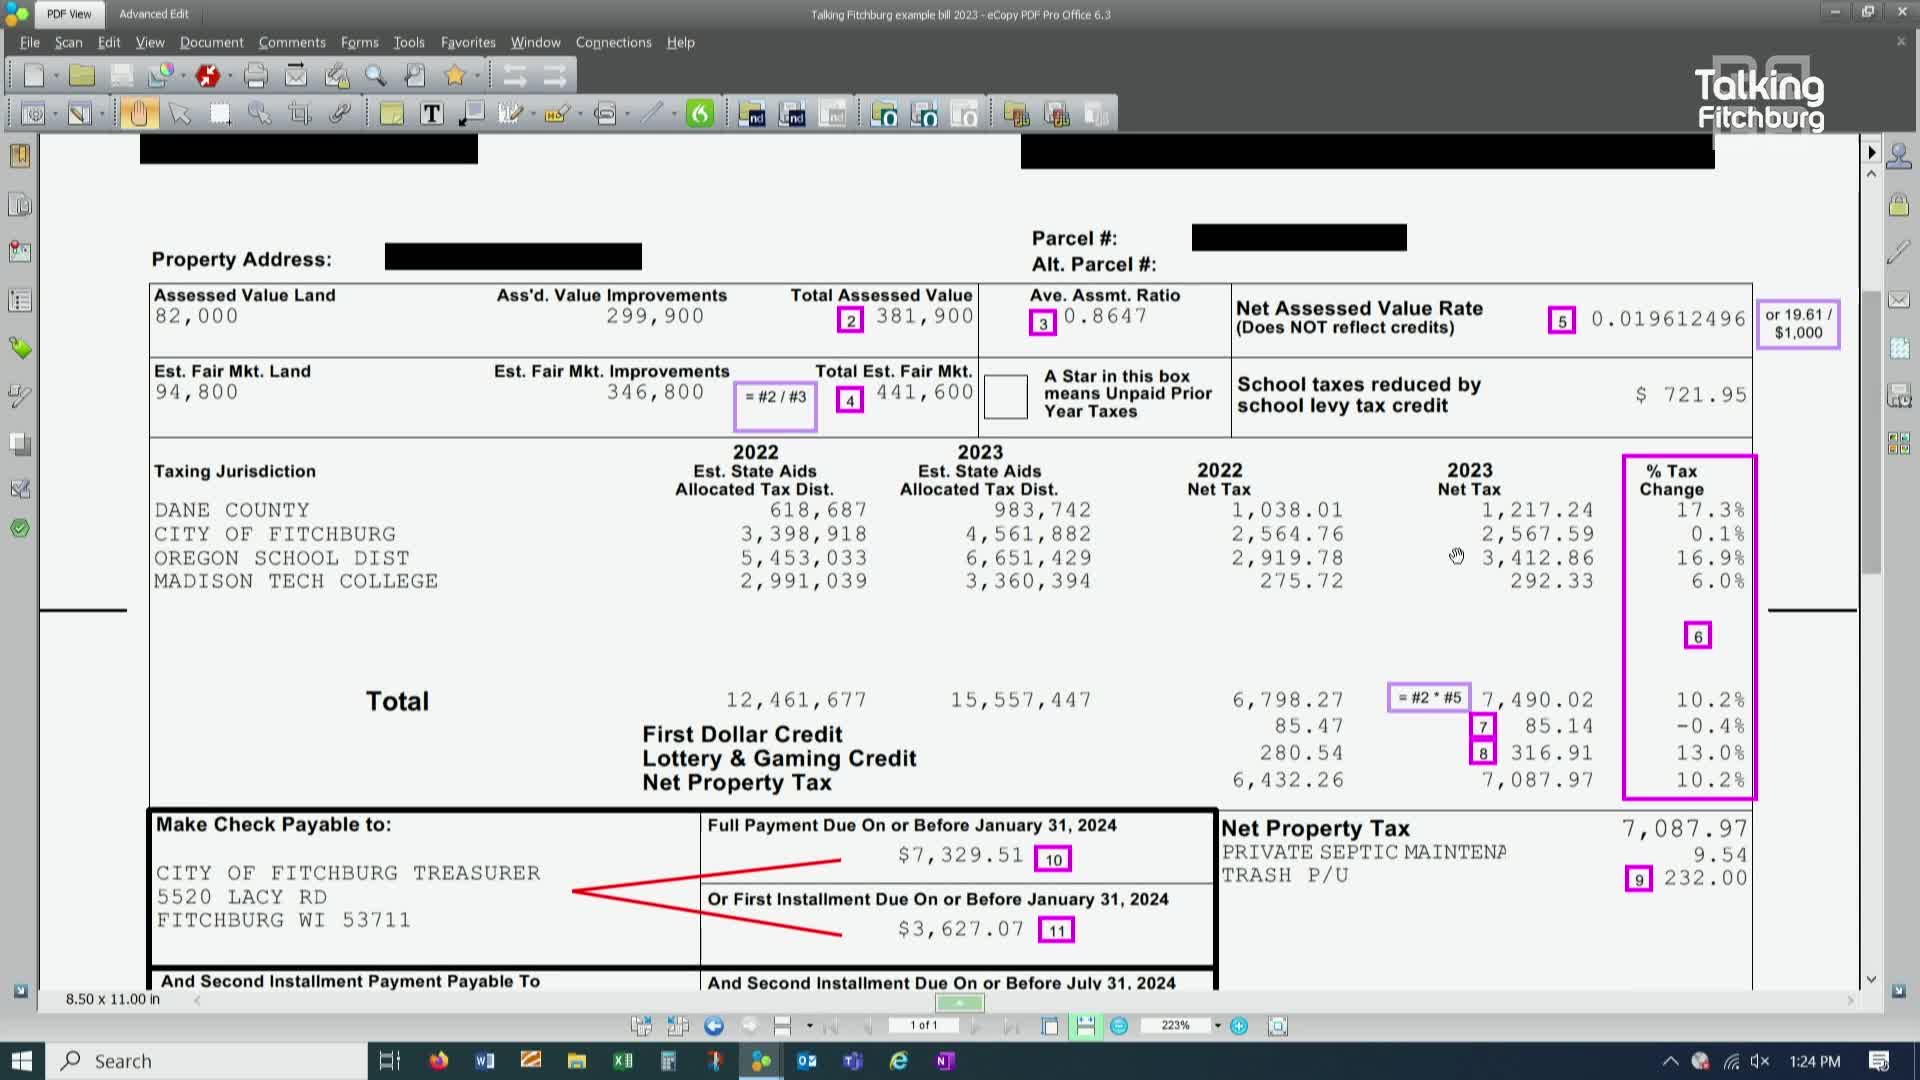
Task: Select the Link creation tool
Action: [x=338, y=113]
